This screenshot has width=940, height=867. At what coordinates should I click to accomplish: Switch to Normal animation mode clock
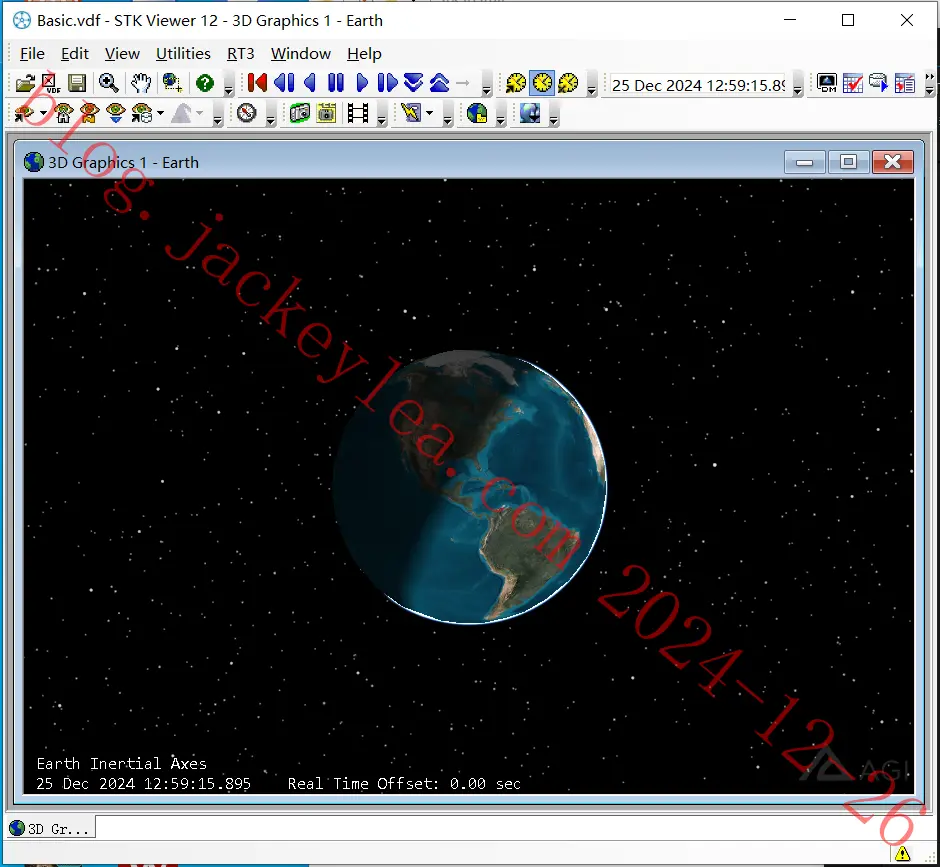tap(516, 83)
